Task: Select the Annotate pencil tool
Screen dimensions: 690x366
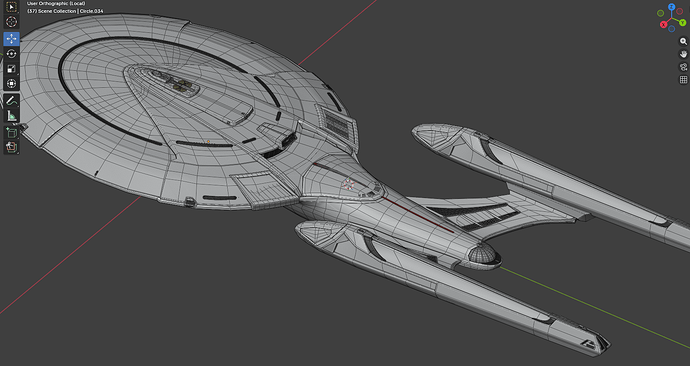Action: pos(11,101)
